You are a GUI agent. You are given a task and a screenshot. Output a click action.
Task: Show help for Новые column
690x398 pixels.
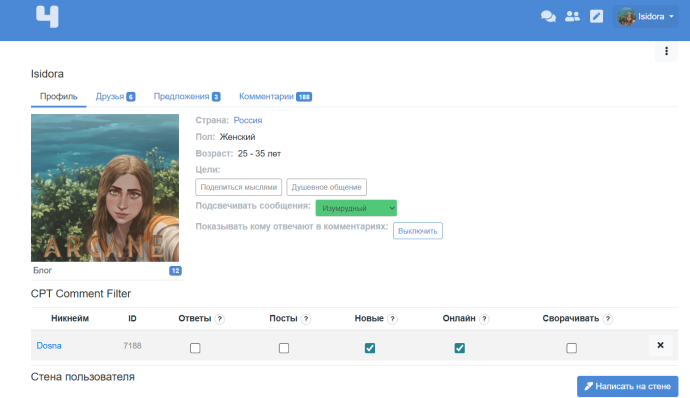pyautogui.click(x=392, y=319)
